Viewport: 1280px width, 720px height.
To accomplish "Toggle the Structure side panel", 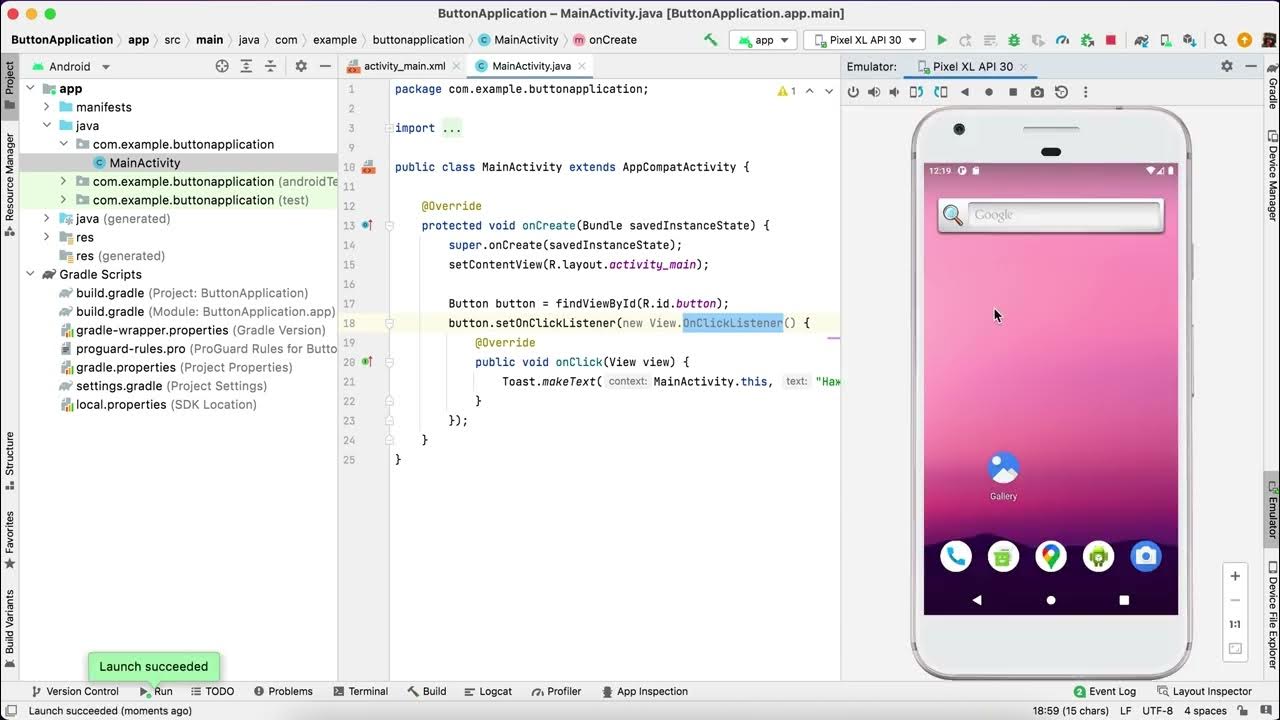I will 9,461.
